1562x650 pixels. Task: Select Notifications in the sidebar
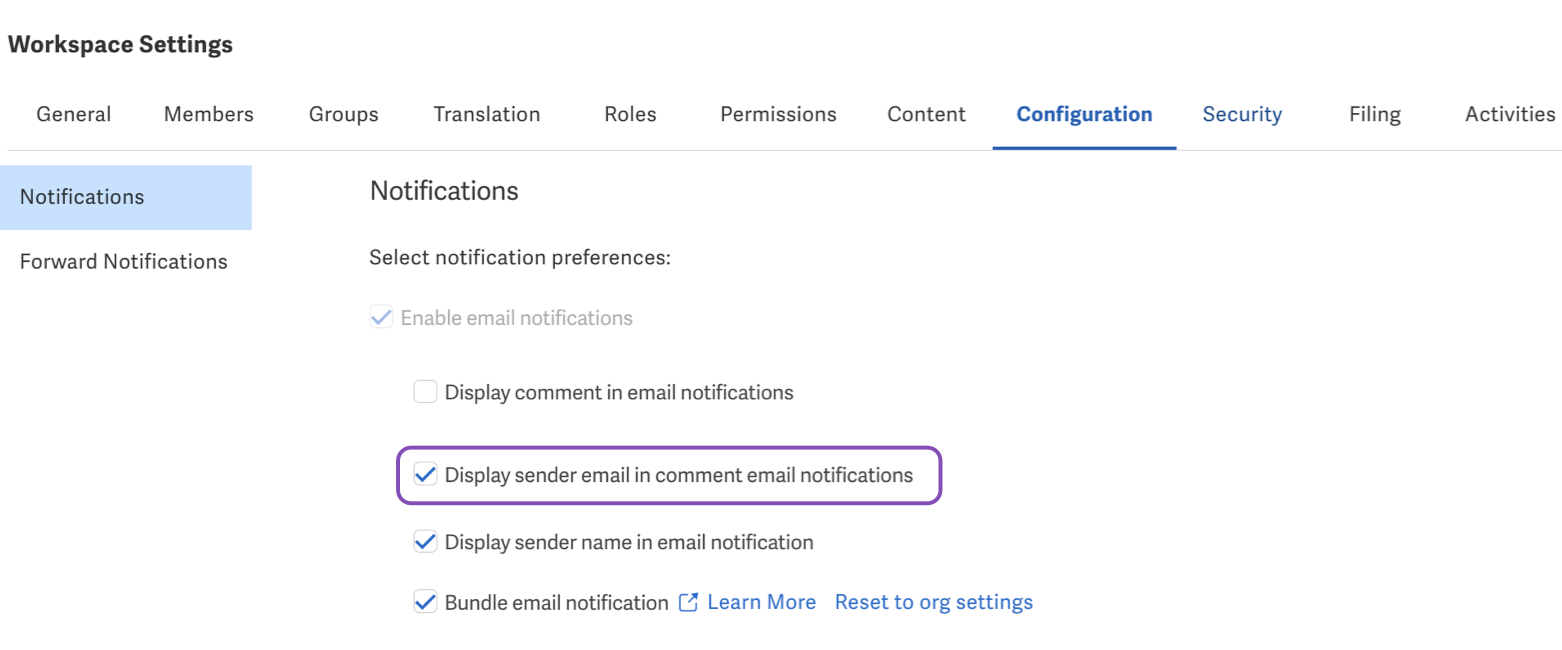point(125,197)
